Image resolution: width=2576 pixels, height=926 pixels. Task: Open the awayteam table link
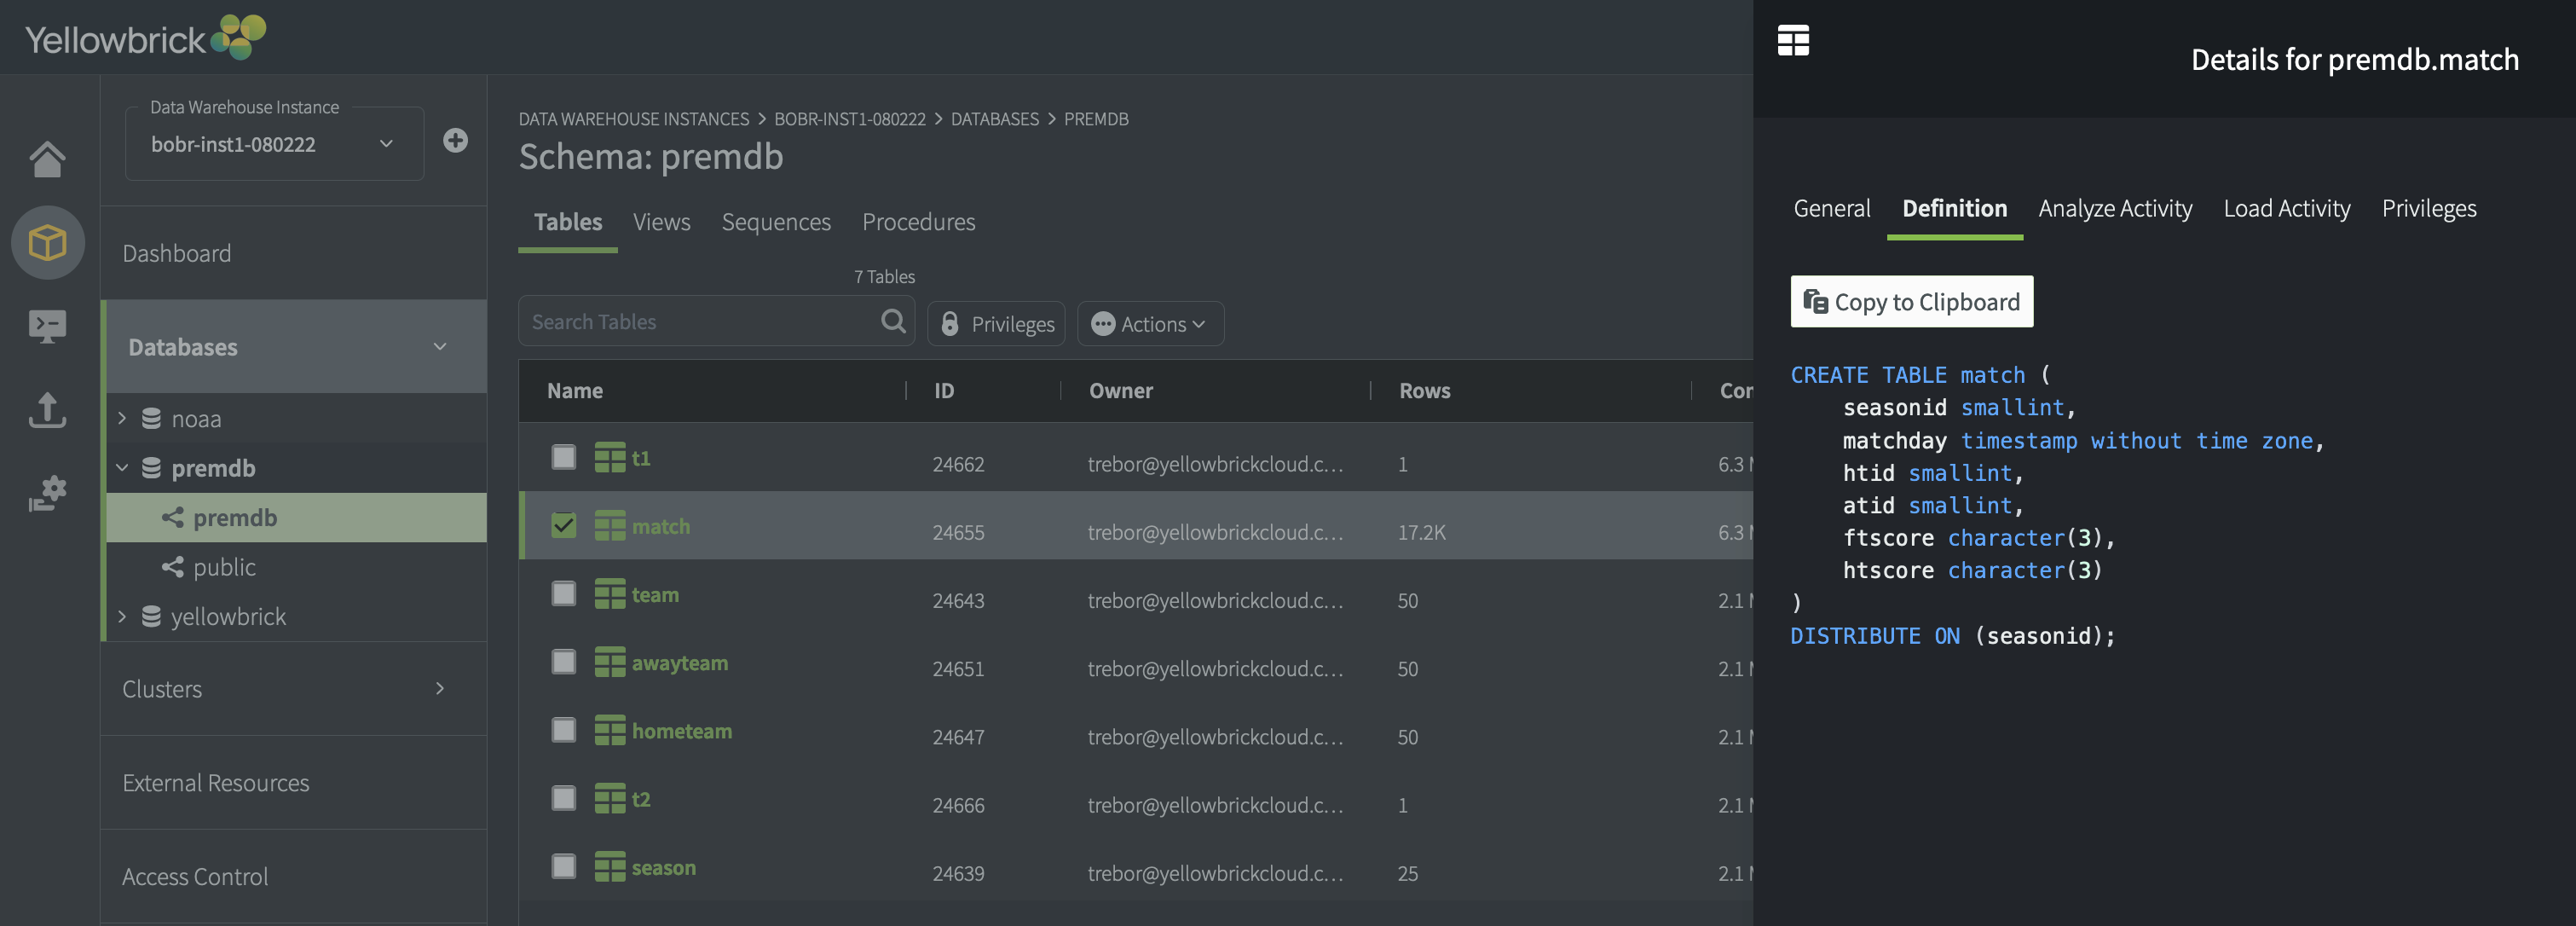(679, 663)
